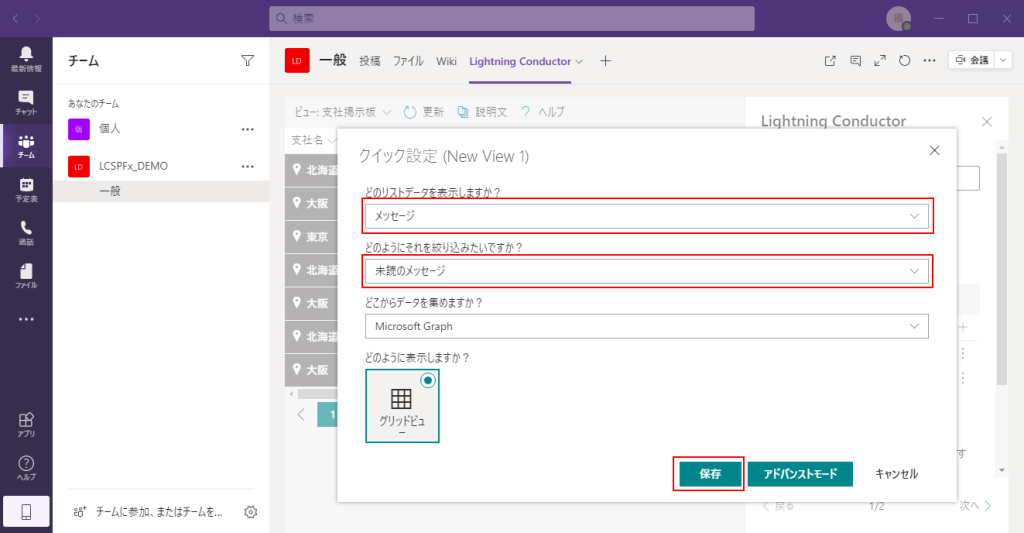This screenshot has width=1024, height=533.
Task: Click the アドバンスト モード button
Action: (800, 474)
